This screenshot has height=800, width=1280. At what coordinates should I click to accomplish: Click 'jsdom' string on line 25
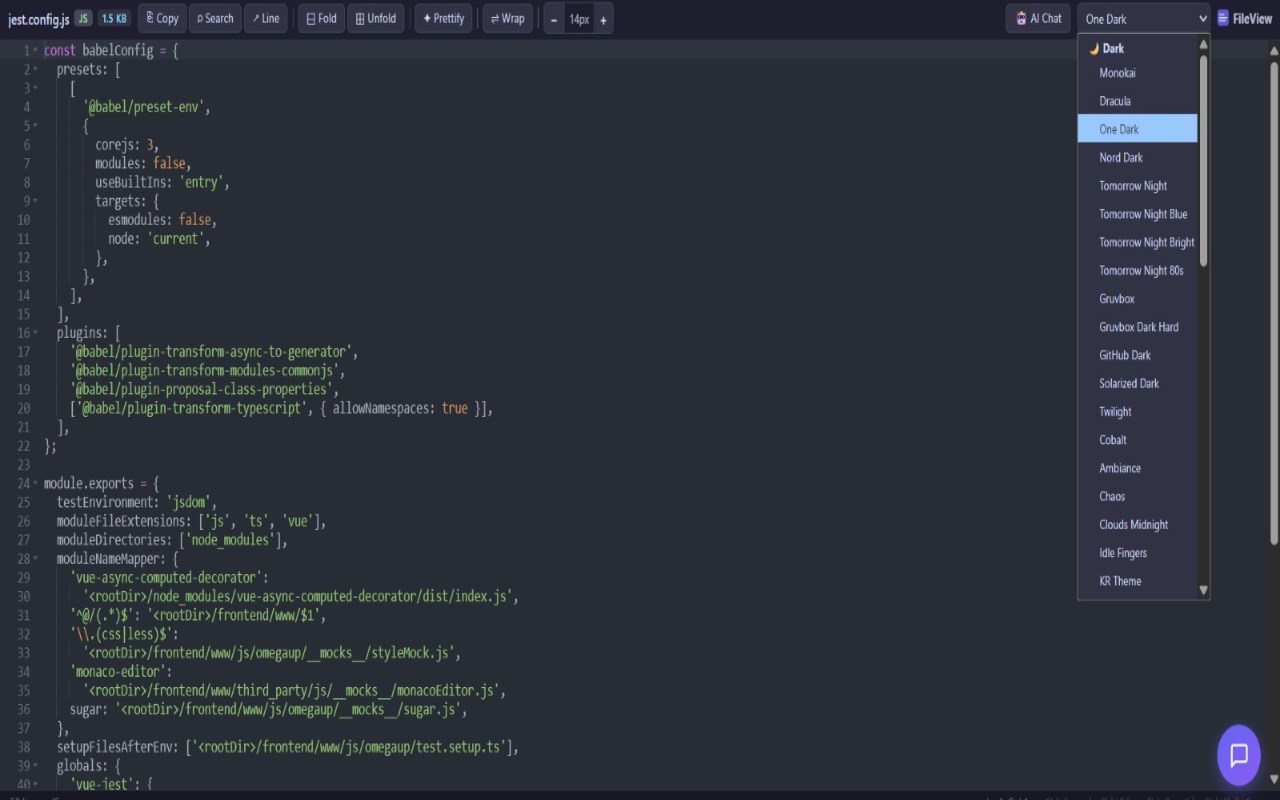(188, 502)
